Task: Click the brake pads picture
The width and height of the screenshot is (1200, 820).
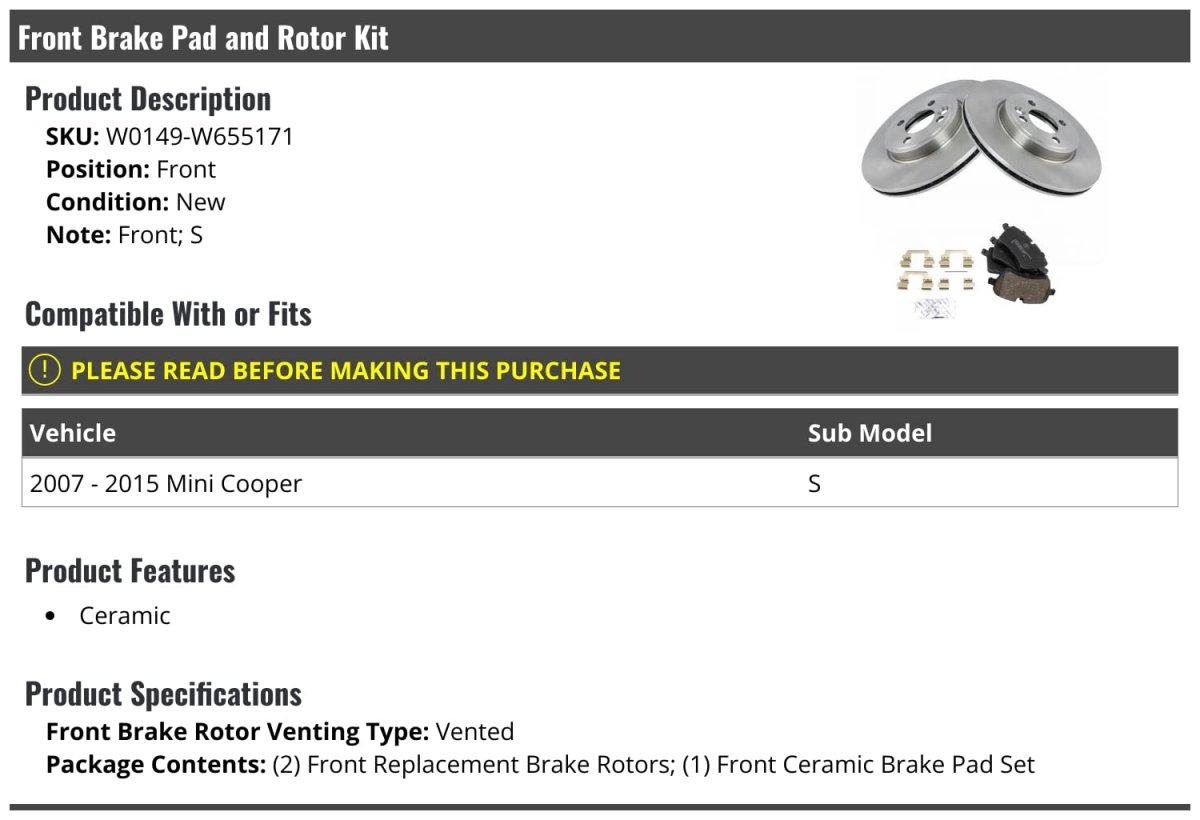Action: 1016,265
